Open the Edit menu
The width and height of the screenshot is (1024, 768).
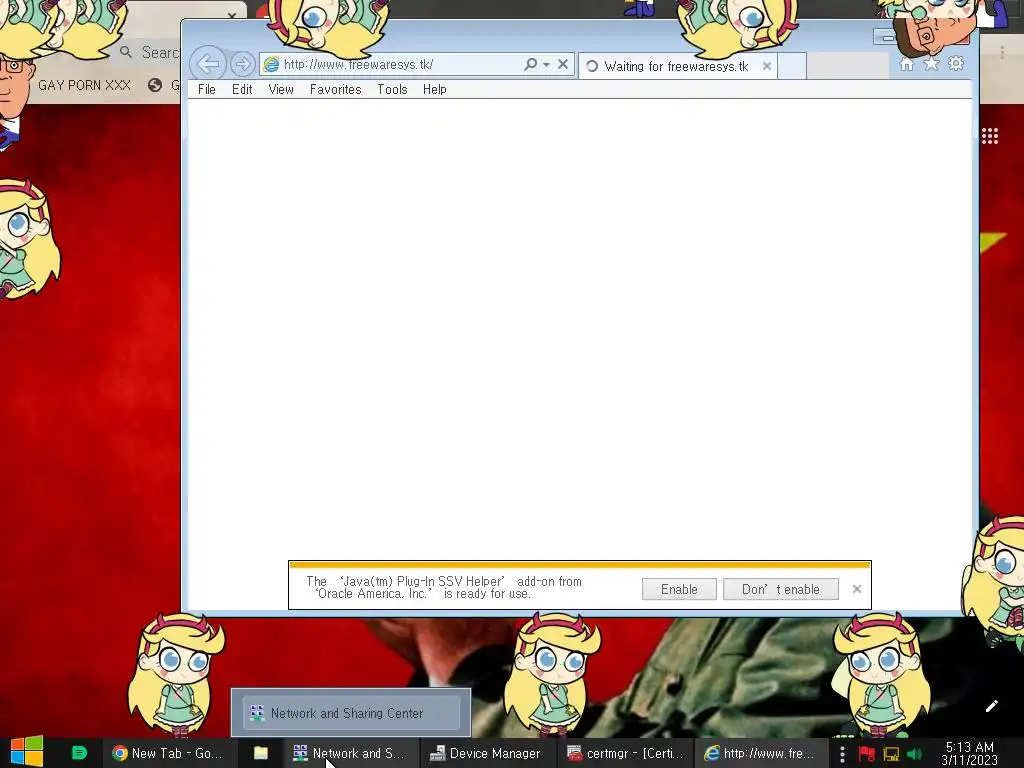pyautogui.click(x=242, y=89)
